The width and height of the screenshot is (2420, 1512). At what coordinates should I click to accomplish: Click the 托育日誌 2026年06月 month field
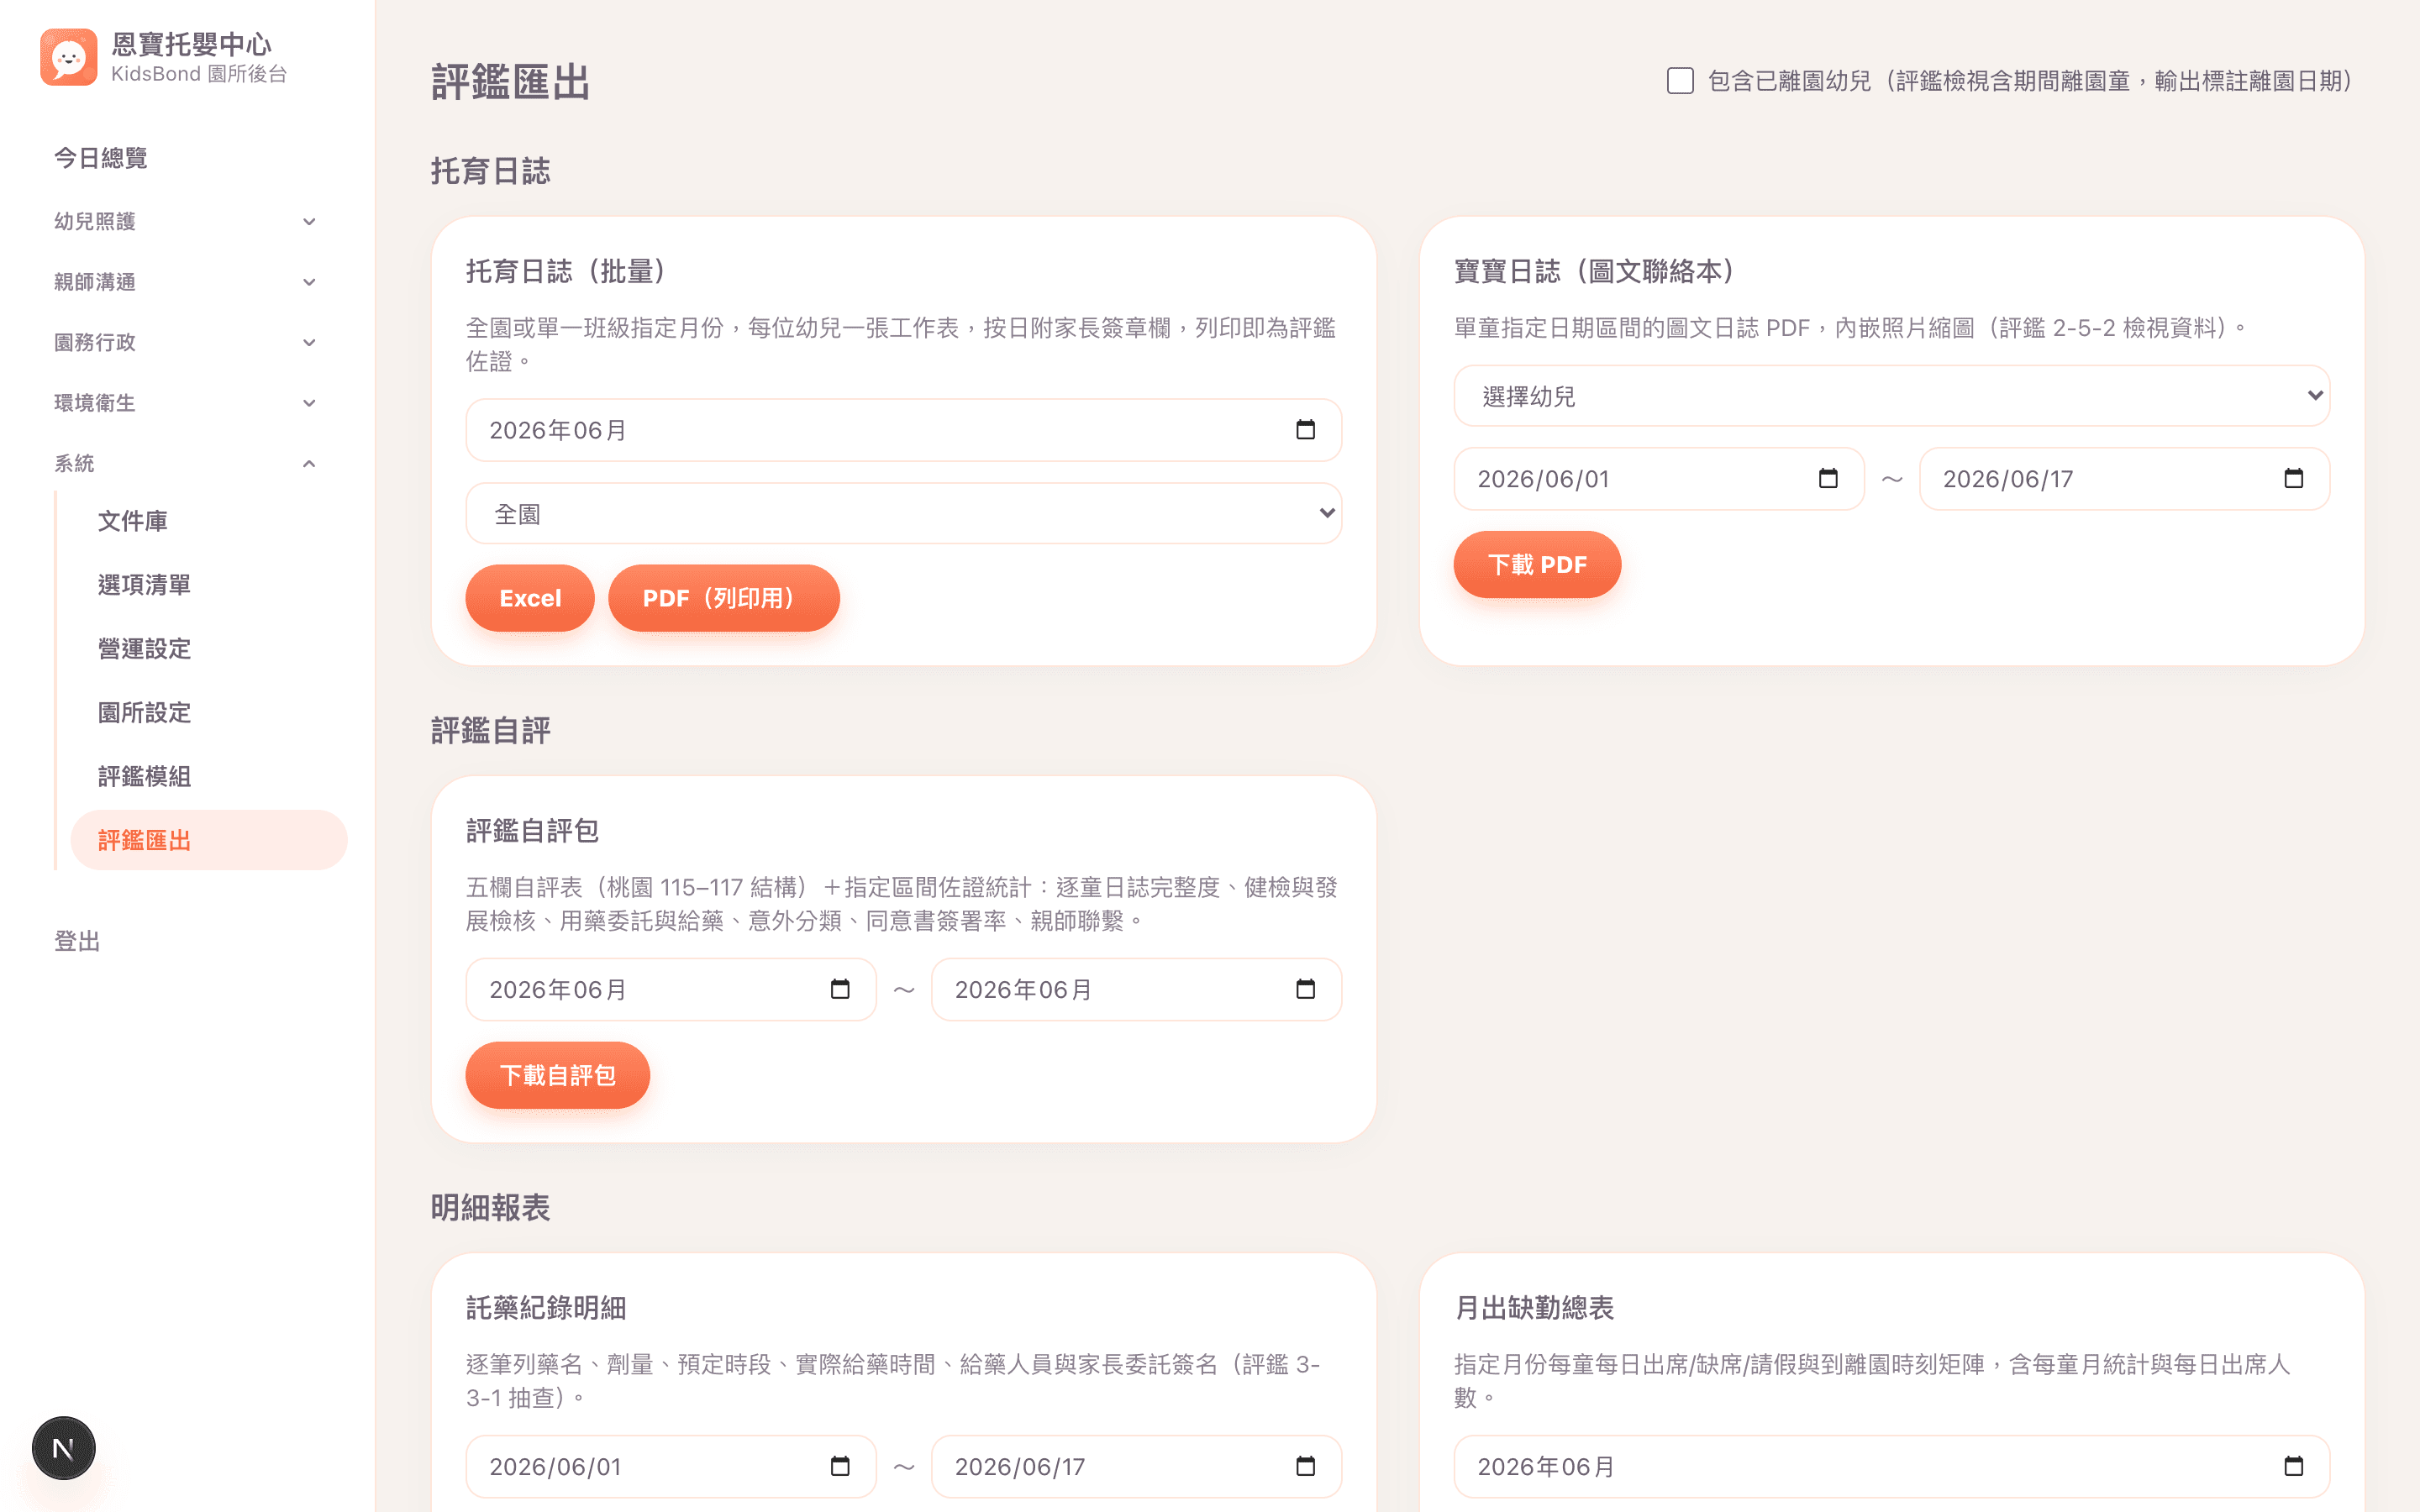903,430
